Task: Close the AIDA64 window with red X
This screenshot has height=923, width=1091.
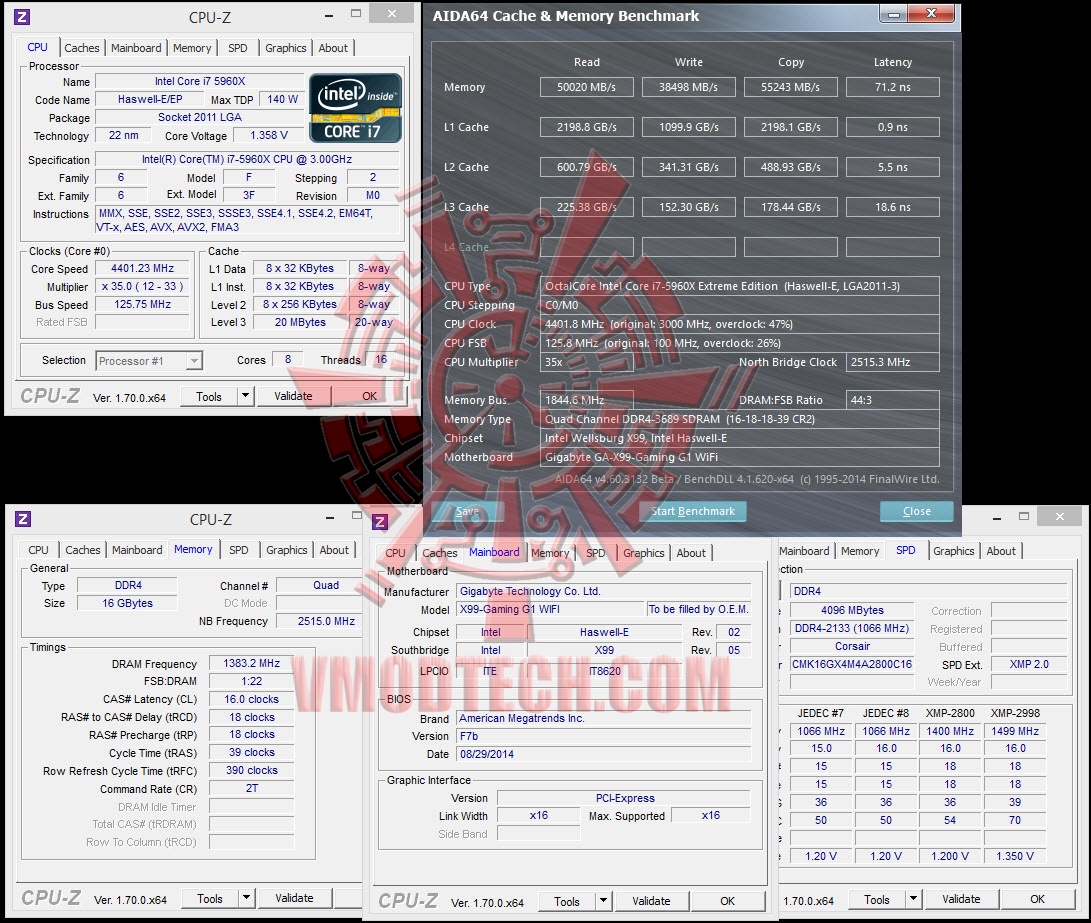Action: (932, 14)
